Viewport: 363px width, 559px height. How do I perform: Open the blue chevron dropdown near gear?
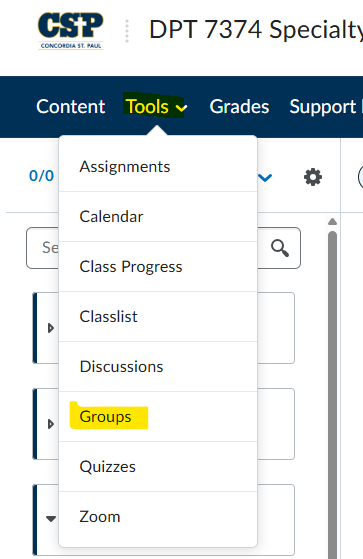265,177
